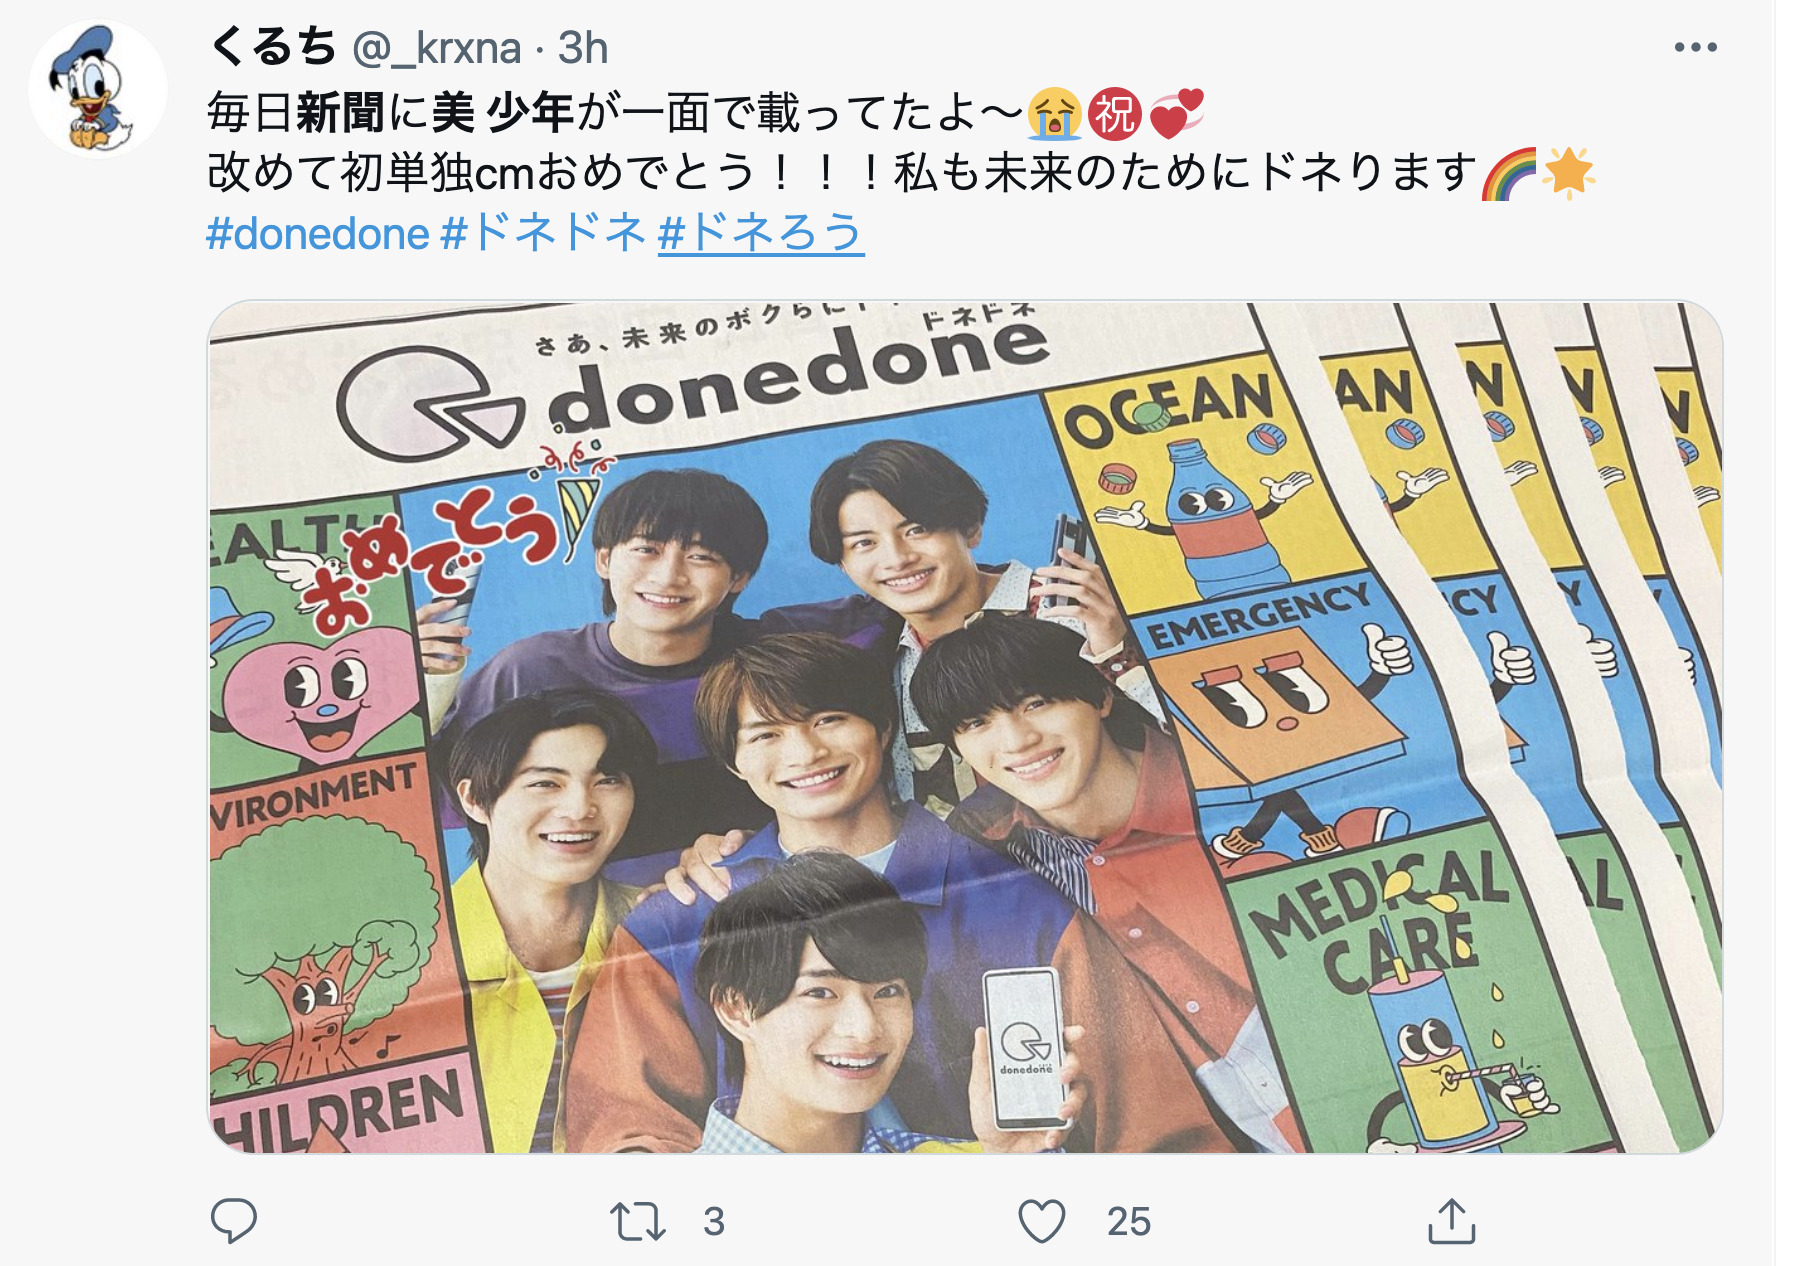View the 25 likes count

coord(1129,1222)
